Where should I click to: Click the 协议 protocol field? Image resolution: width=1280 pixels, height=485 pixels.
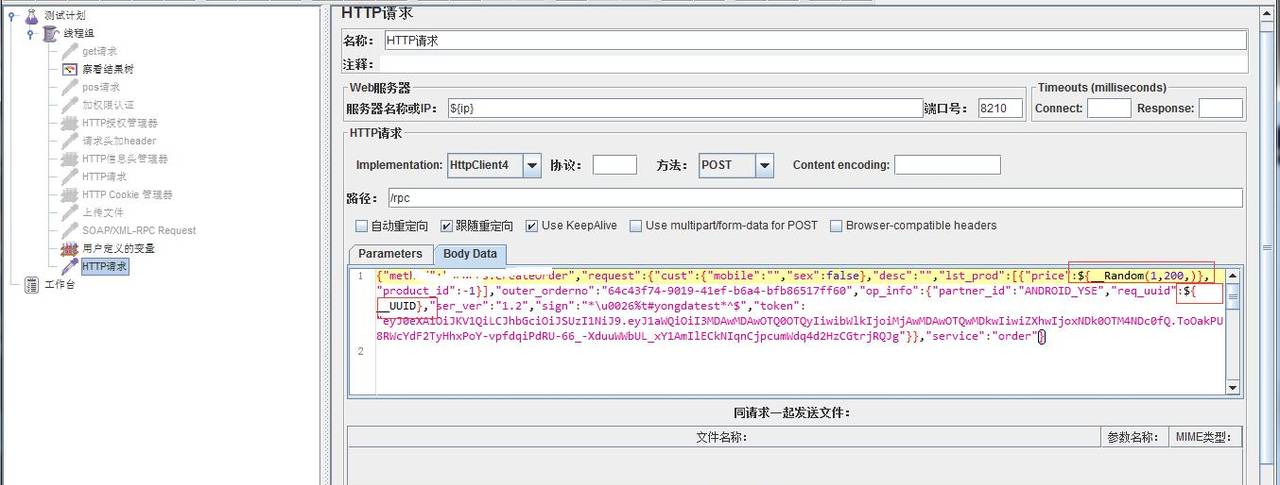click(615, 165)
